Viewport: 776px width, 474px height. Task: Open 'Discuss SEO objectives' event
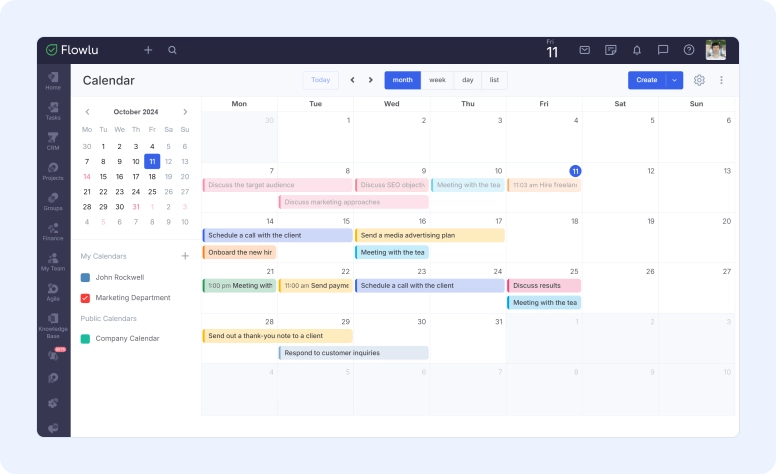pyautogui.click(x=392, y=185)
